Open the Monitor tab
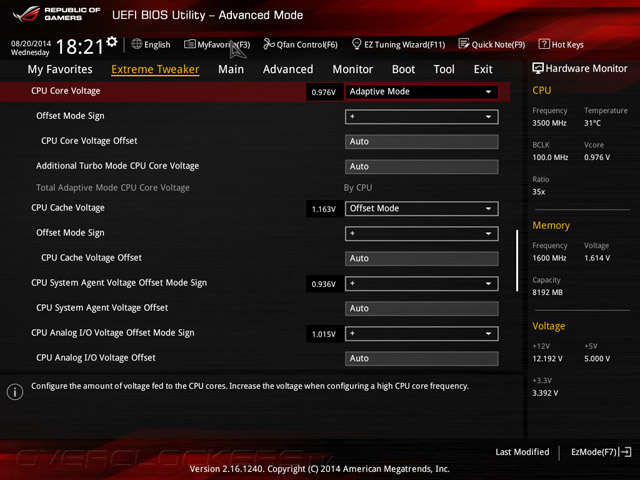The width and height of the screenshot is (640, 480). coord(353,69)
